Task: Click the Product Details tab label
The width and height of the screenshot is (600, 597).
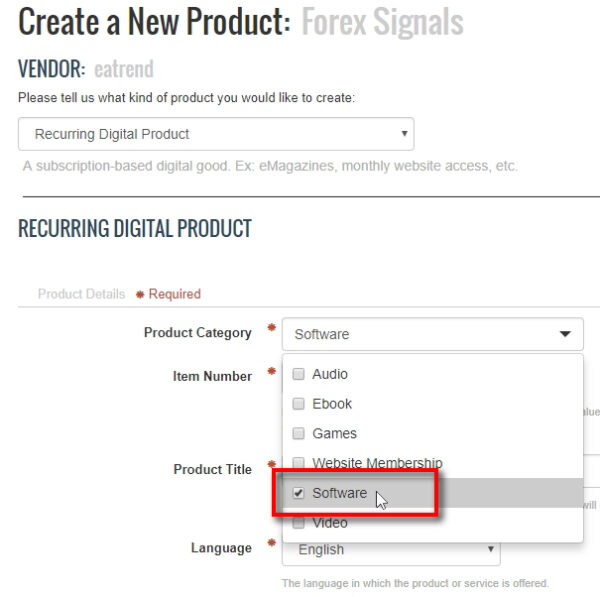Action: click(81, 294)
